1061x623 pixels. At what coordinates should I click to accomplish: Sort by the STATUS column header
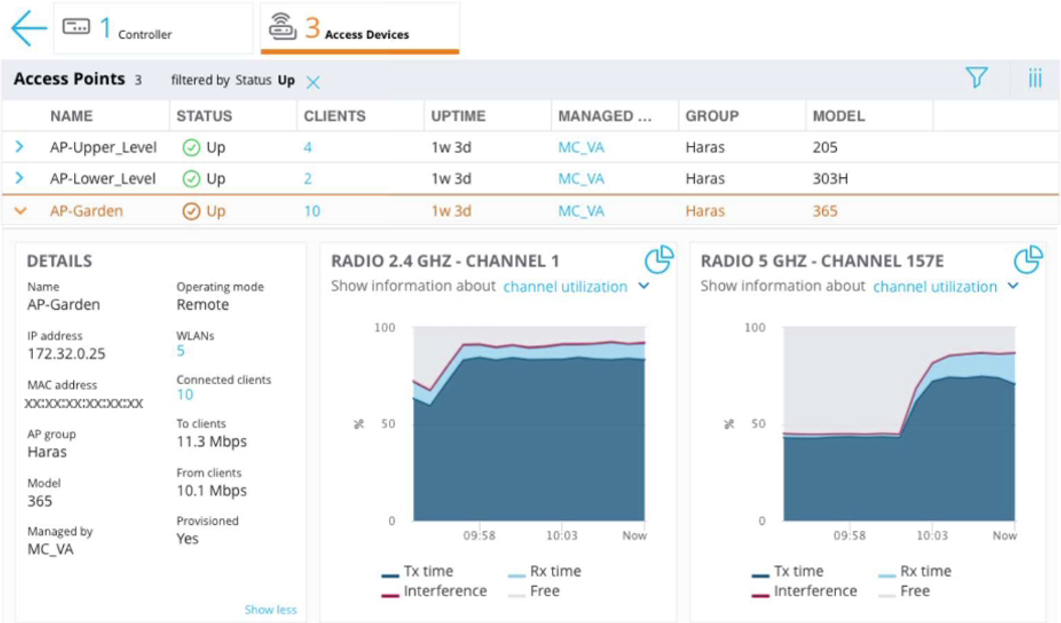tap(204, 116)
